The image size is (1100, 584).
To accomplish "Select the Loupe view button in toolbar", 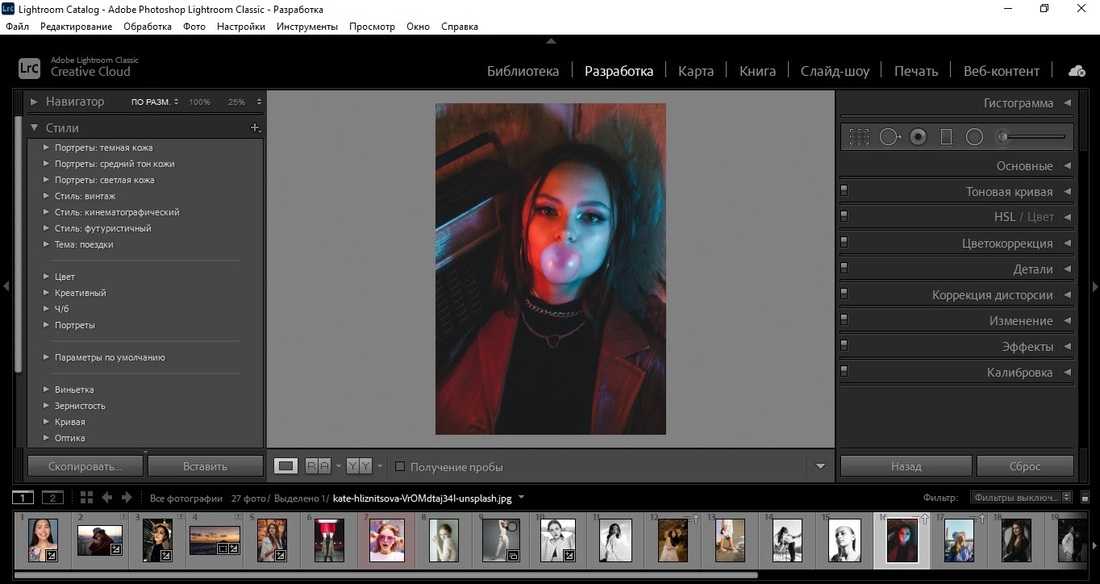I will [286, 466].
